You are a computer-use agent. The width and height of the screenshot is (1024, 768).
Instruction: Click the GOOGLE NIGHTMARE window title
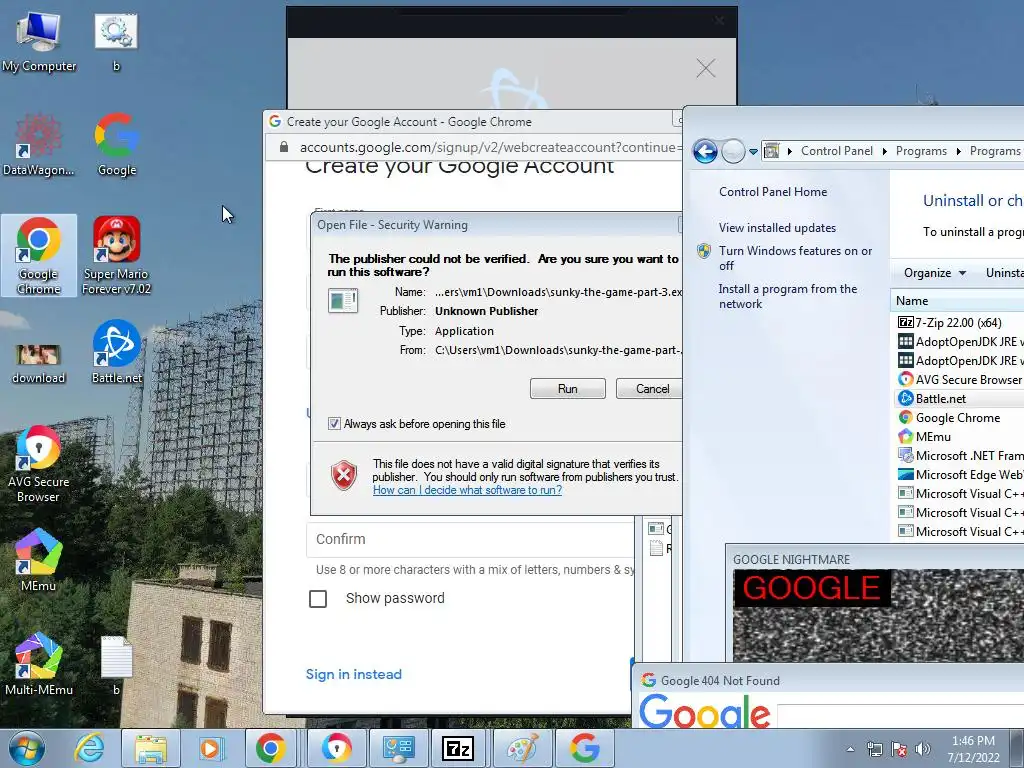pyautogui.click(x=792, y=560)
